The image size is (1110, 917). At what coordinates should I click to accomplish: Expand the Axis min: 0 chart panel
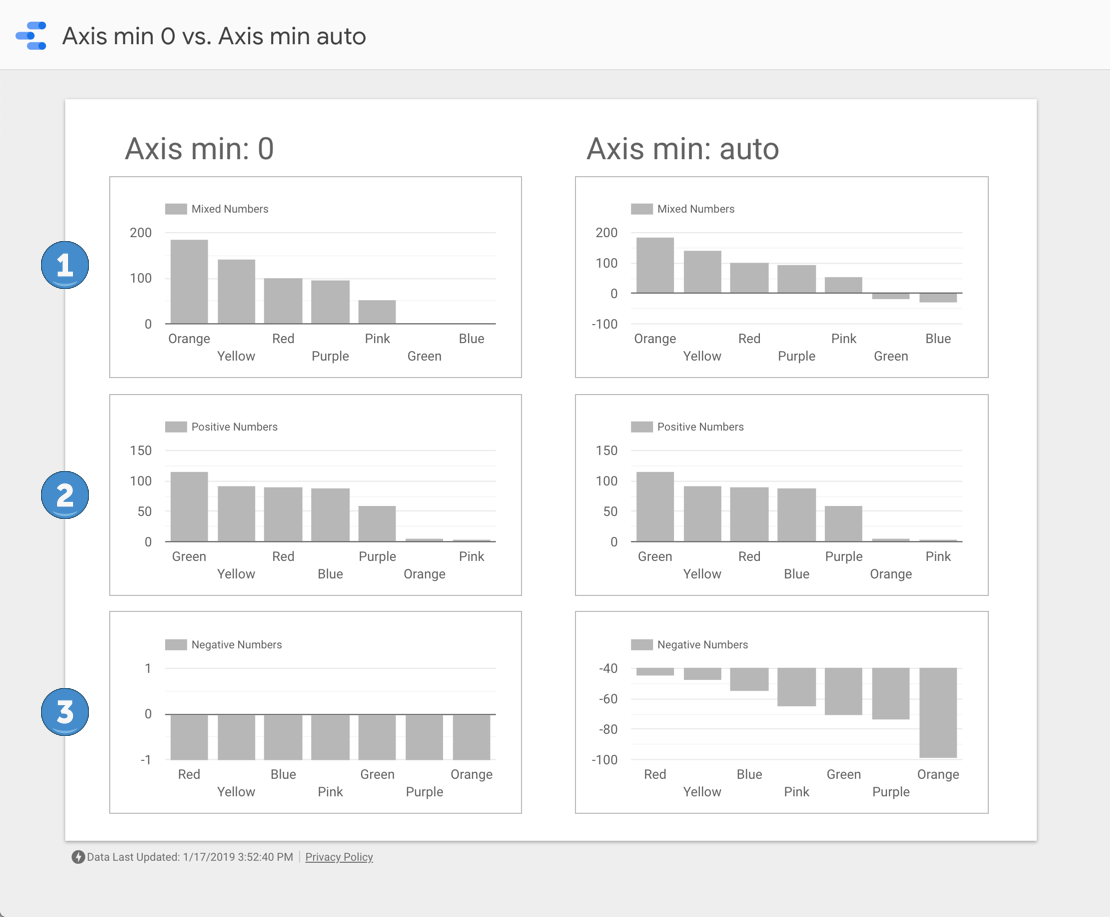click(x=315, y=277)
